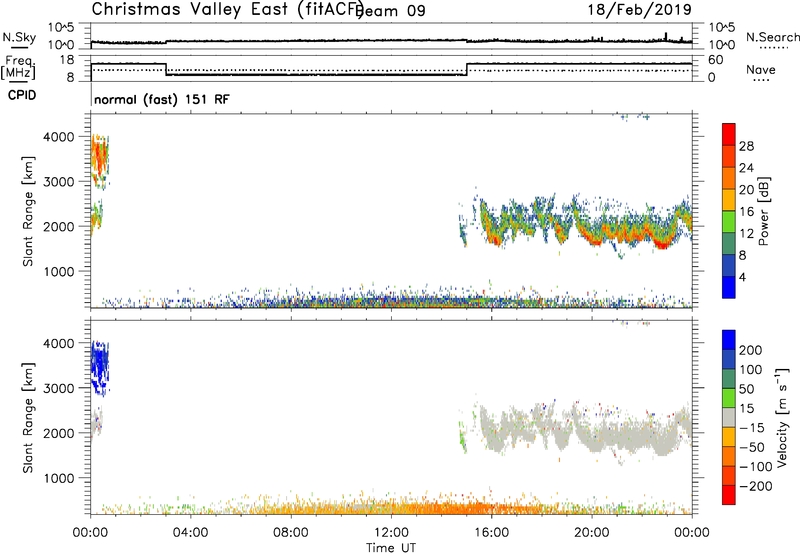
Task: Click the gray -15 to 15 Velocity colorbar segment
Action: point(729,417)
